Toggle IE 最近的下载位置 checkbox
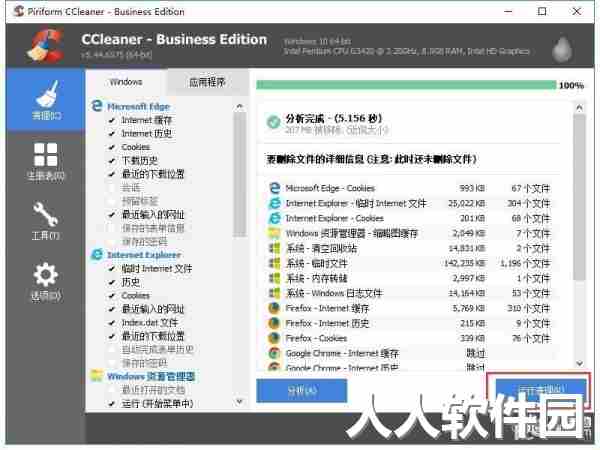Image resolution: width=600 pixels, height=450 pixels. [x=112, y=336]
